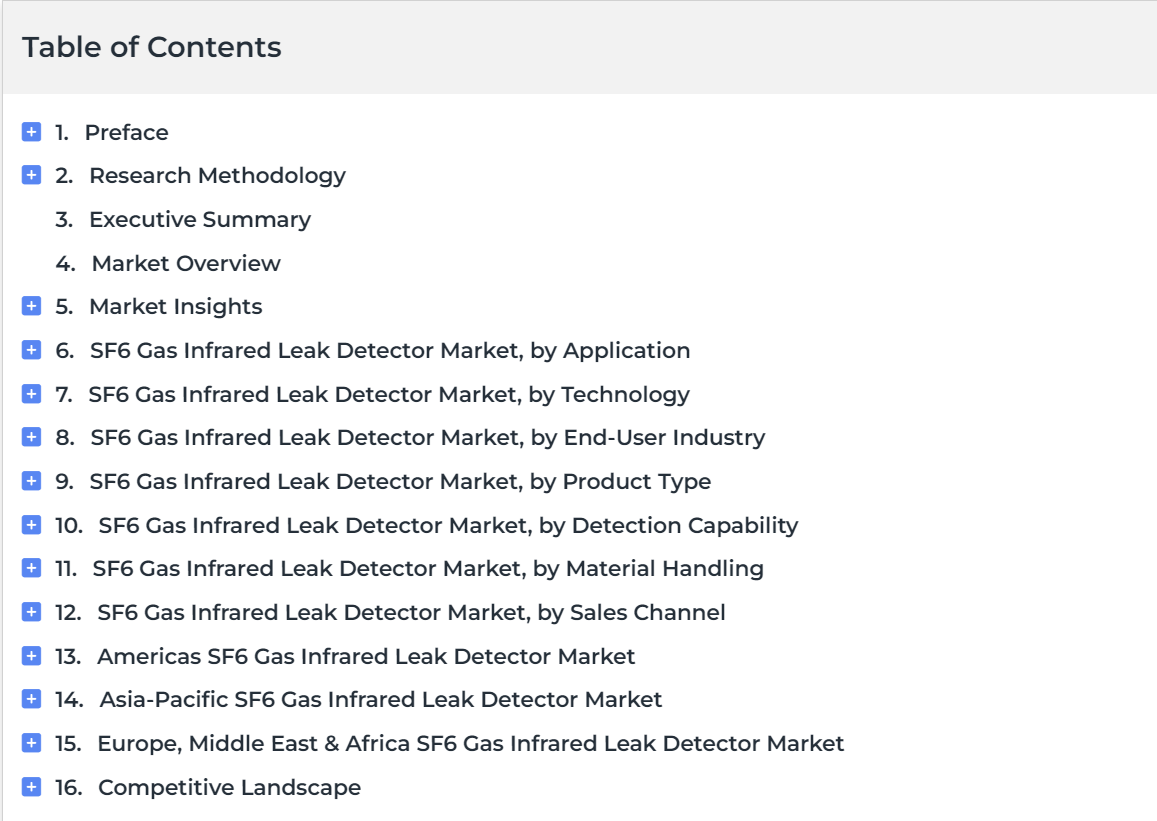Click plus icon beside by Detection Capability
This screenshot has width=1157, height=821.
[31, 525]
